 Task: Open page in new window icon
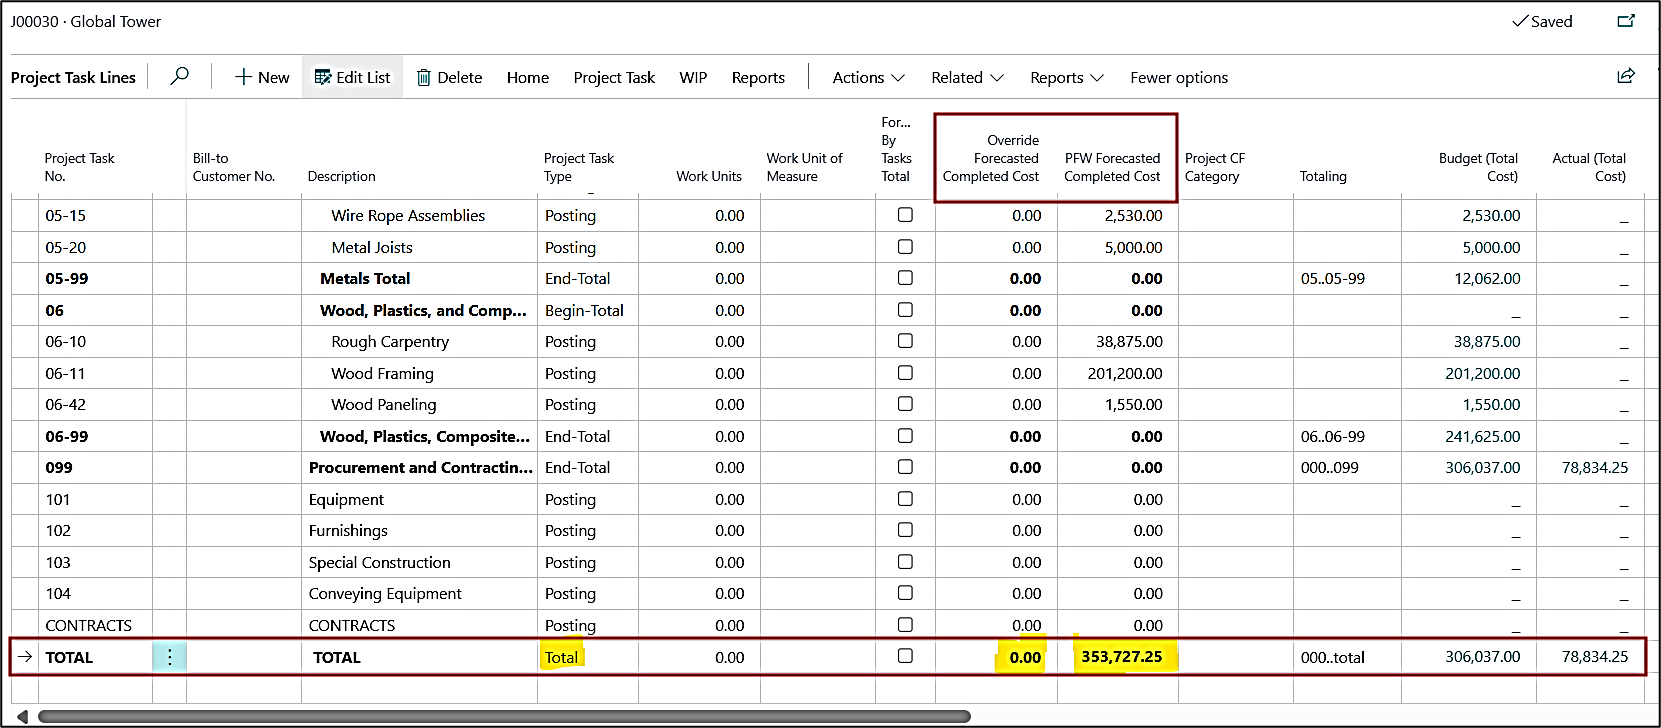pyautogui.click(x=1627, y=21)
